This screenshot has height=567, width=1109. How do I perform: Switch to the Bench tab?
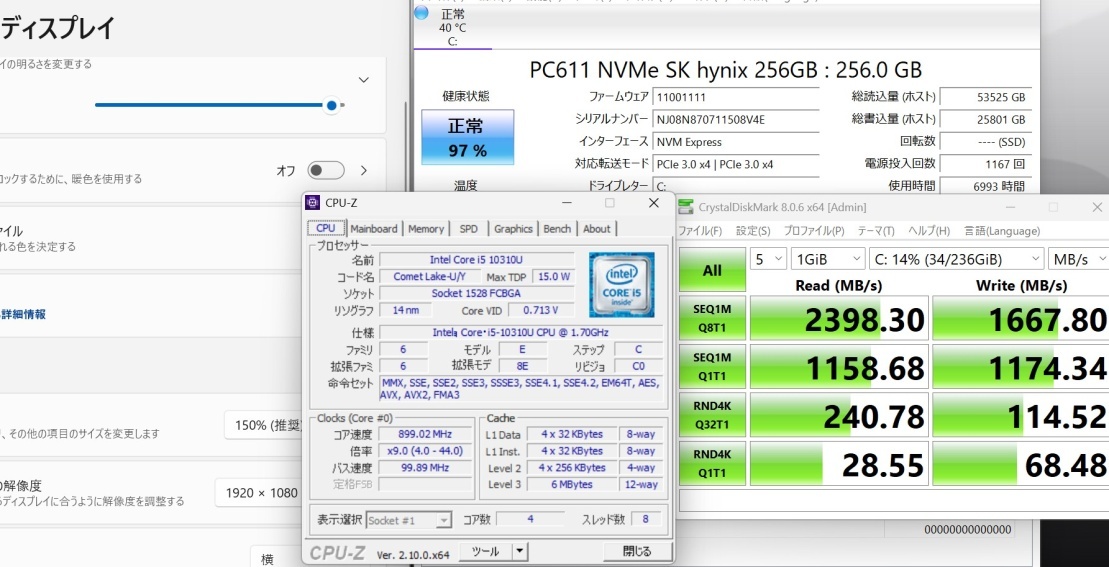click(557, 228)
